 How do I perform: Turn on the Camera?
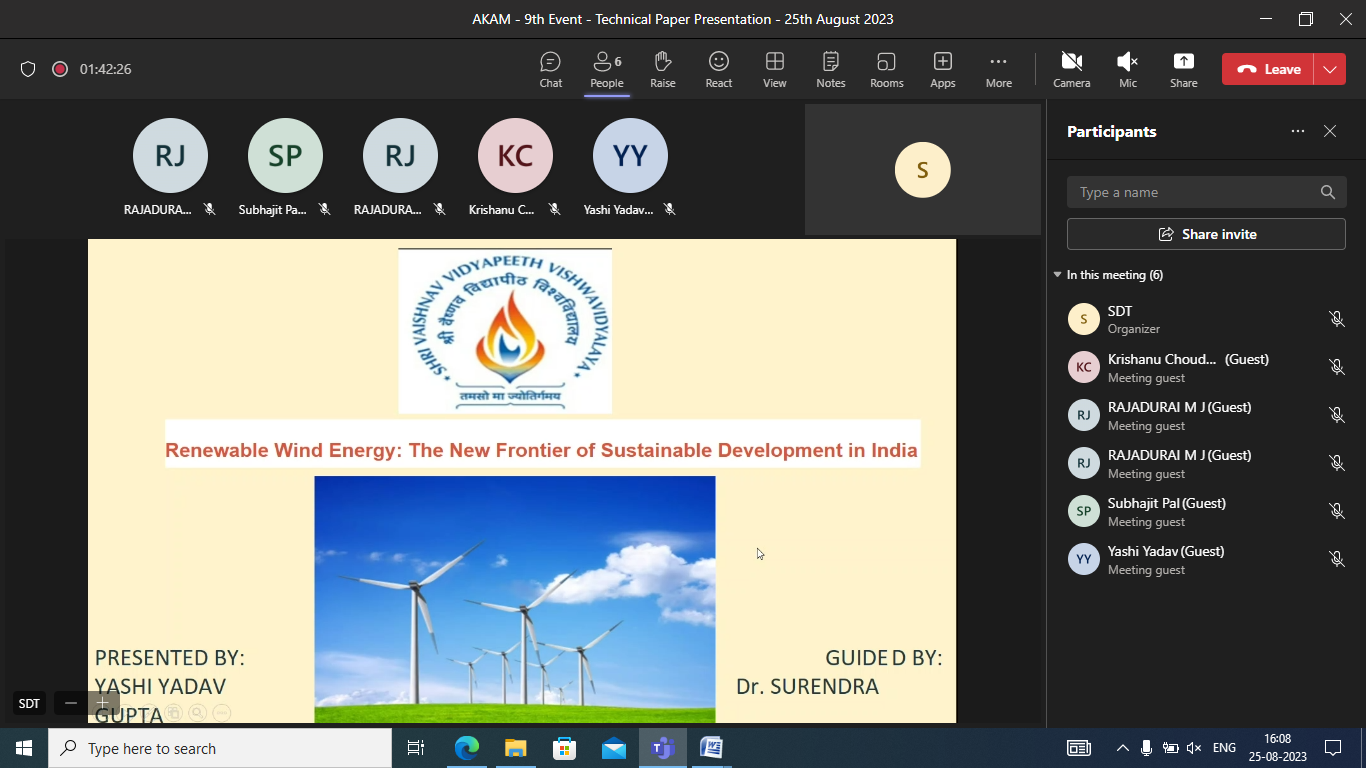click(x=1071, y=69)
